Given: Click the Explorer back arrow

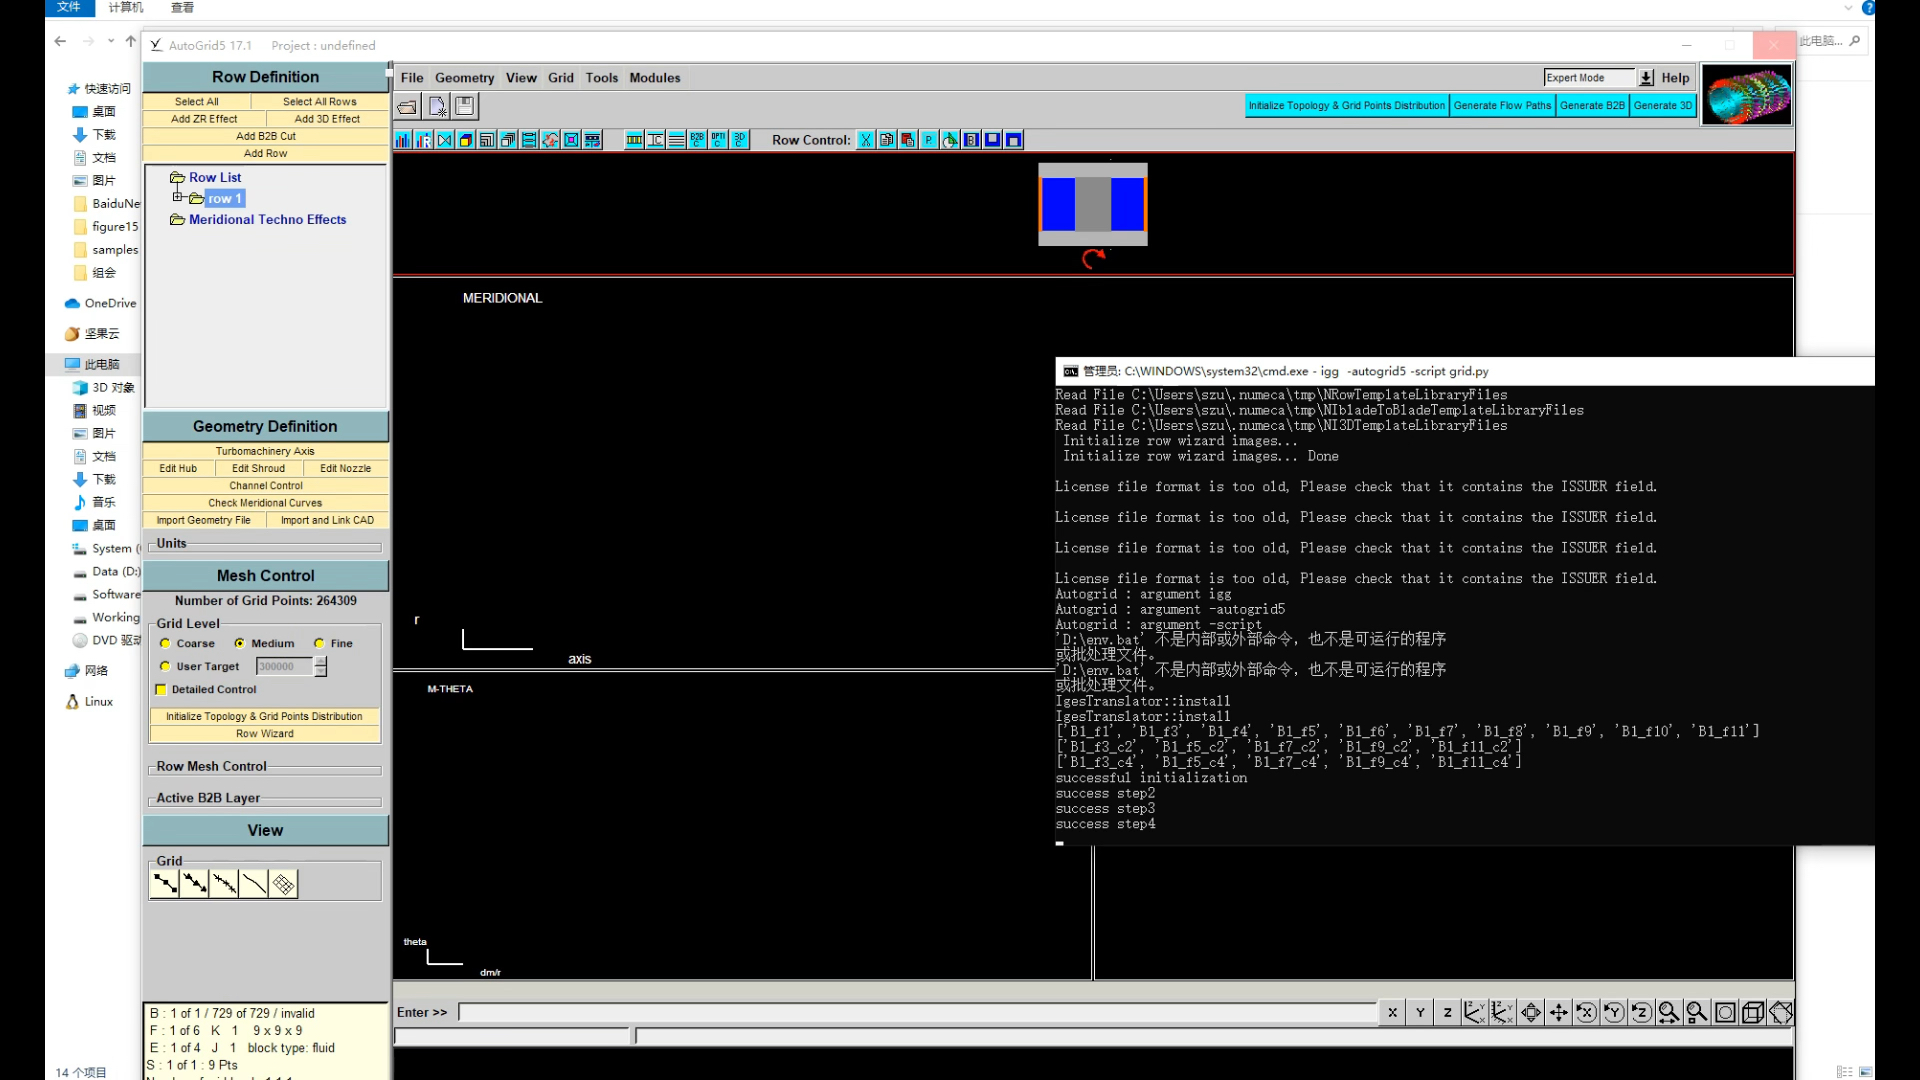Looking at the screenshot, I should click(x=60, y=41).
